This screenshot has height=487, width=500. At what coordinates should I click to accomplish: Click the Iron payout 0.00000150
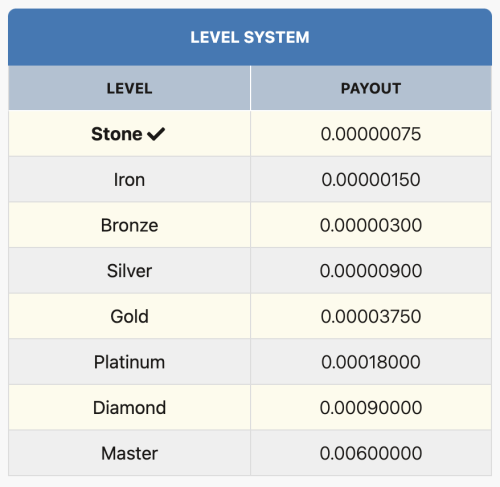371,180
